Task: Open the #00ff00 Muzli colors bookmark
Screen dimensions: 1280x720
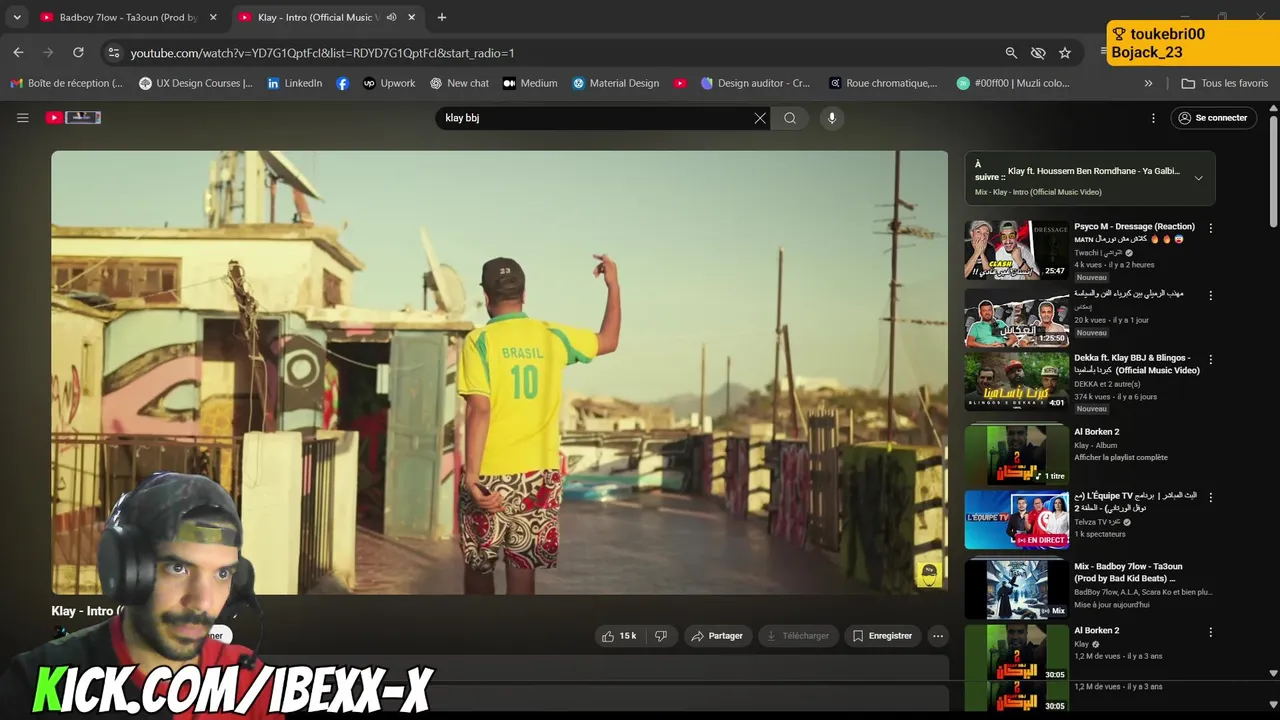Action: point(1013,84)
